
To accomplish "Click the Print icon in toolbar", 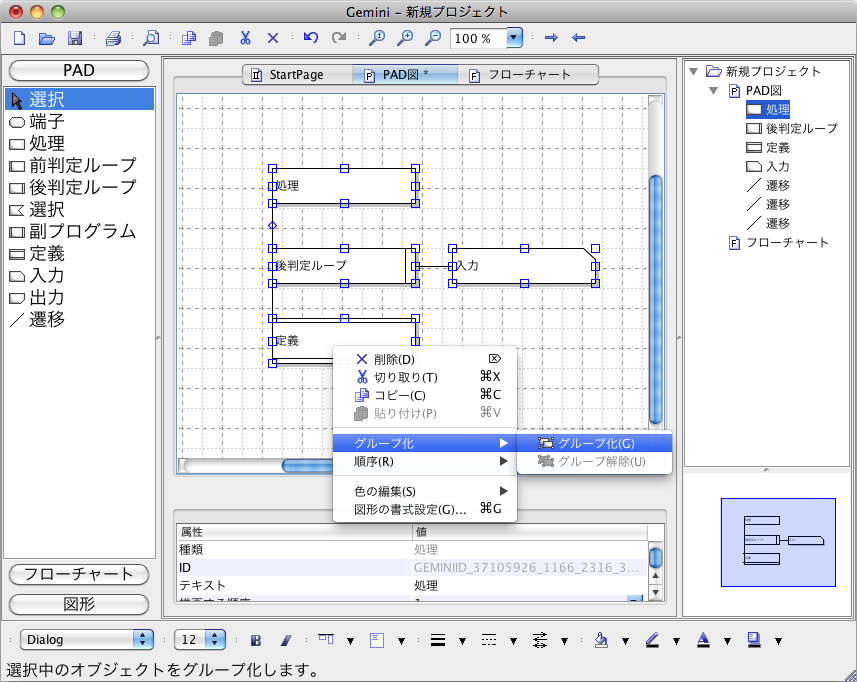I will [113, 38].
